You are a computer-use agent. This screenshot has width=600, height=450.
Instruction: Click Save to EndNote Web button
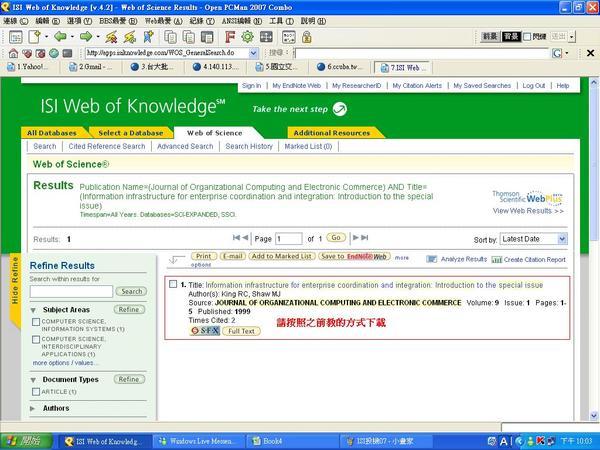[x=354, y=256]
